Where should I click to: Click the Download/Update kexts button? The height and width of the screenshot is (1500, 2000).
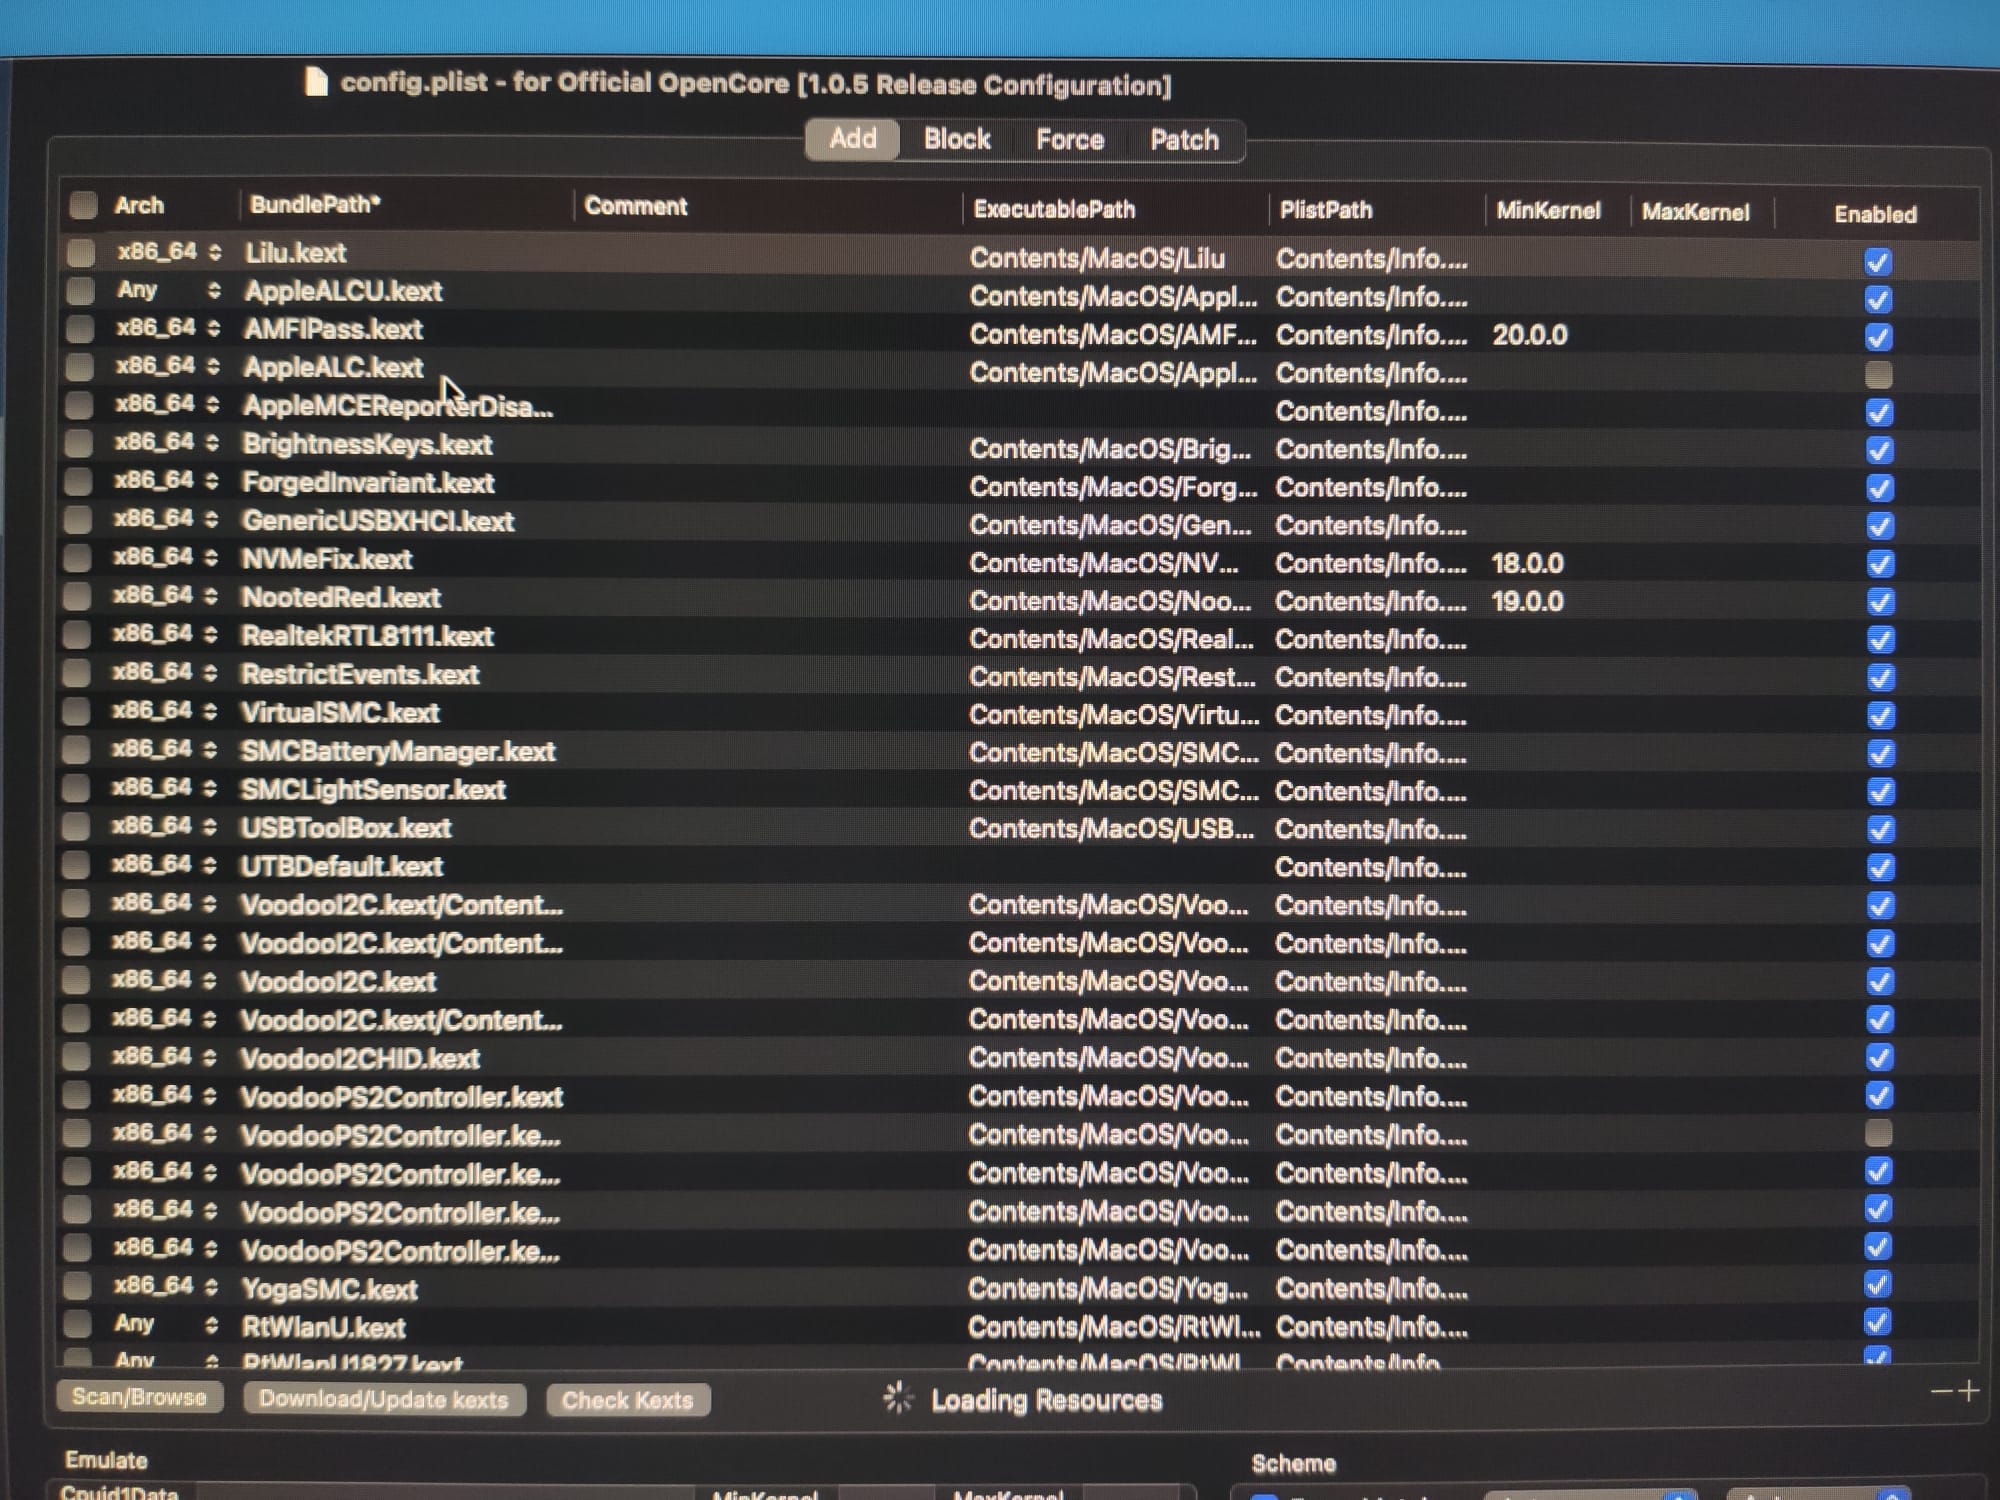384,1399
